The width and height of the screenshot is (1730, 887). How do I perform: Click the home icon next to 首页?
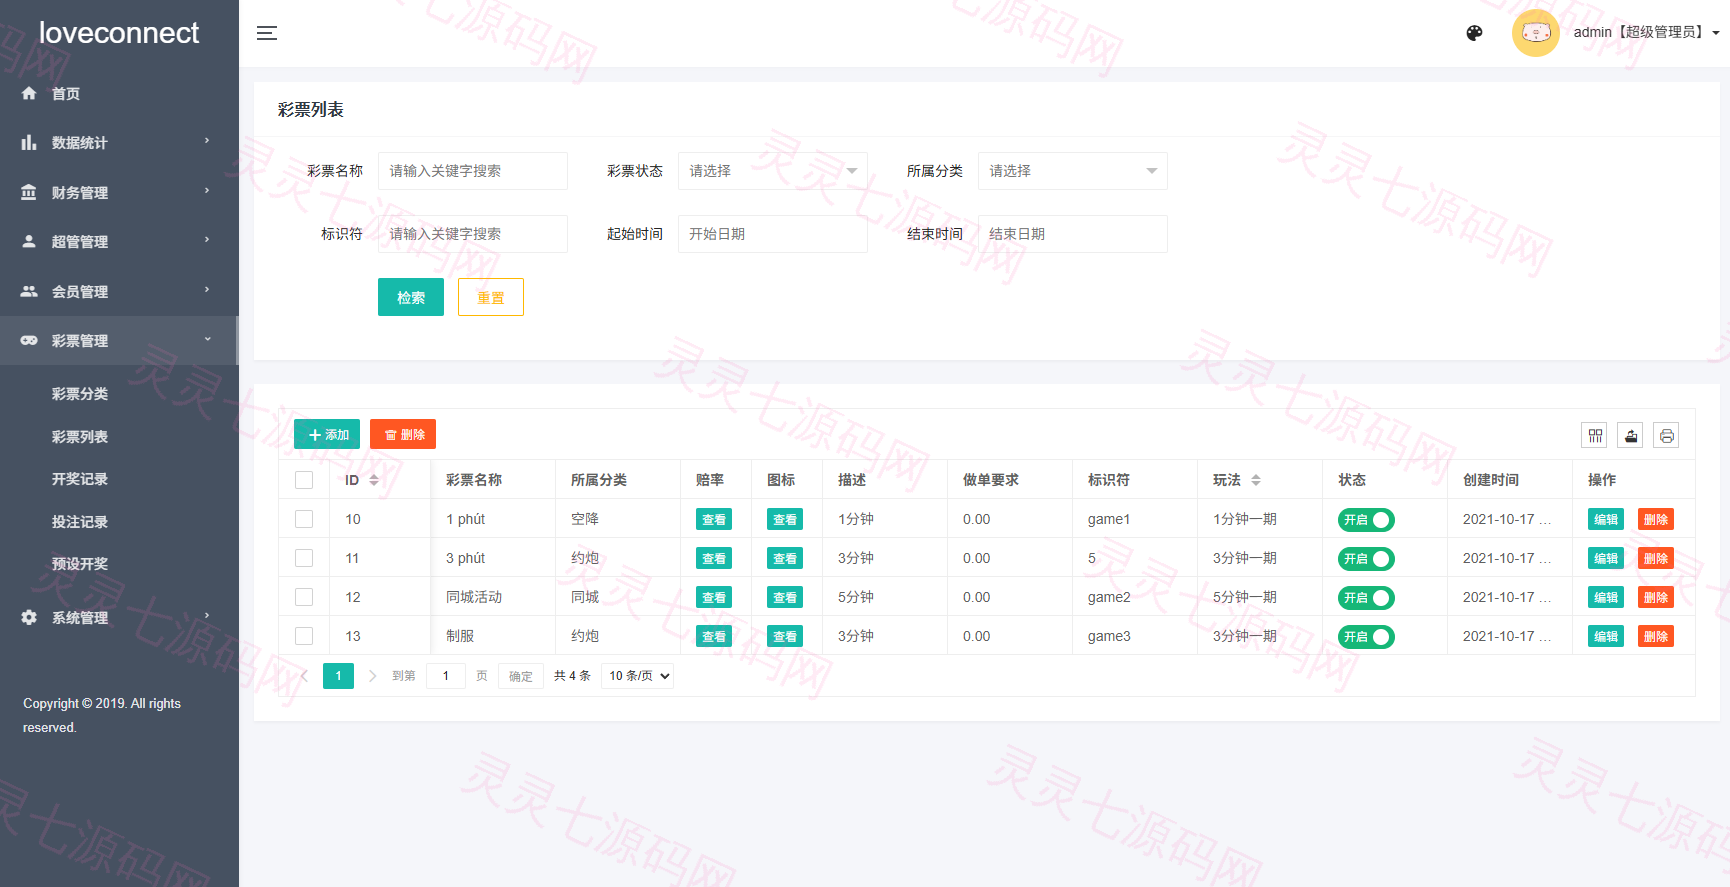click(x=29, y=93)
